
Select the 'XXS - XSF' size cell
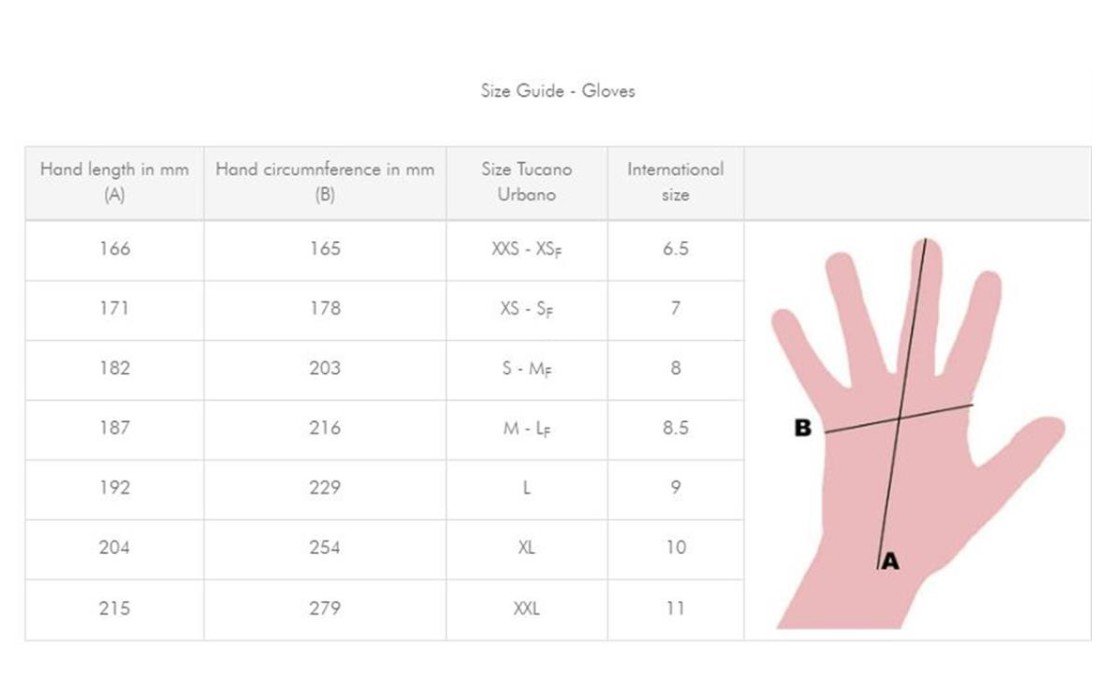click(x=526, y=249)
